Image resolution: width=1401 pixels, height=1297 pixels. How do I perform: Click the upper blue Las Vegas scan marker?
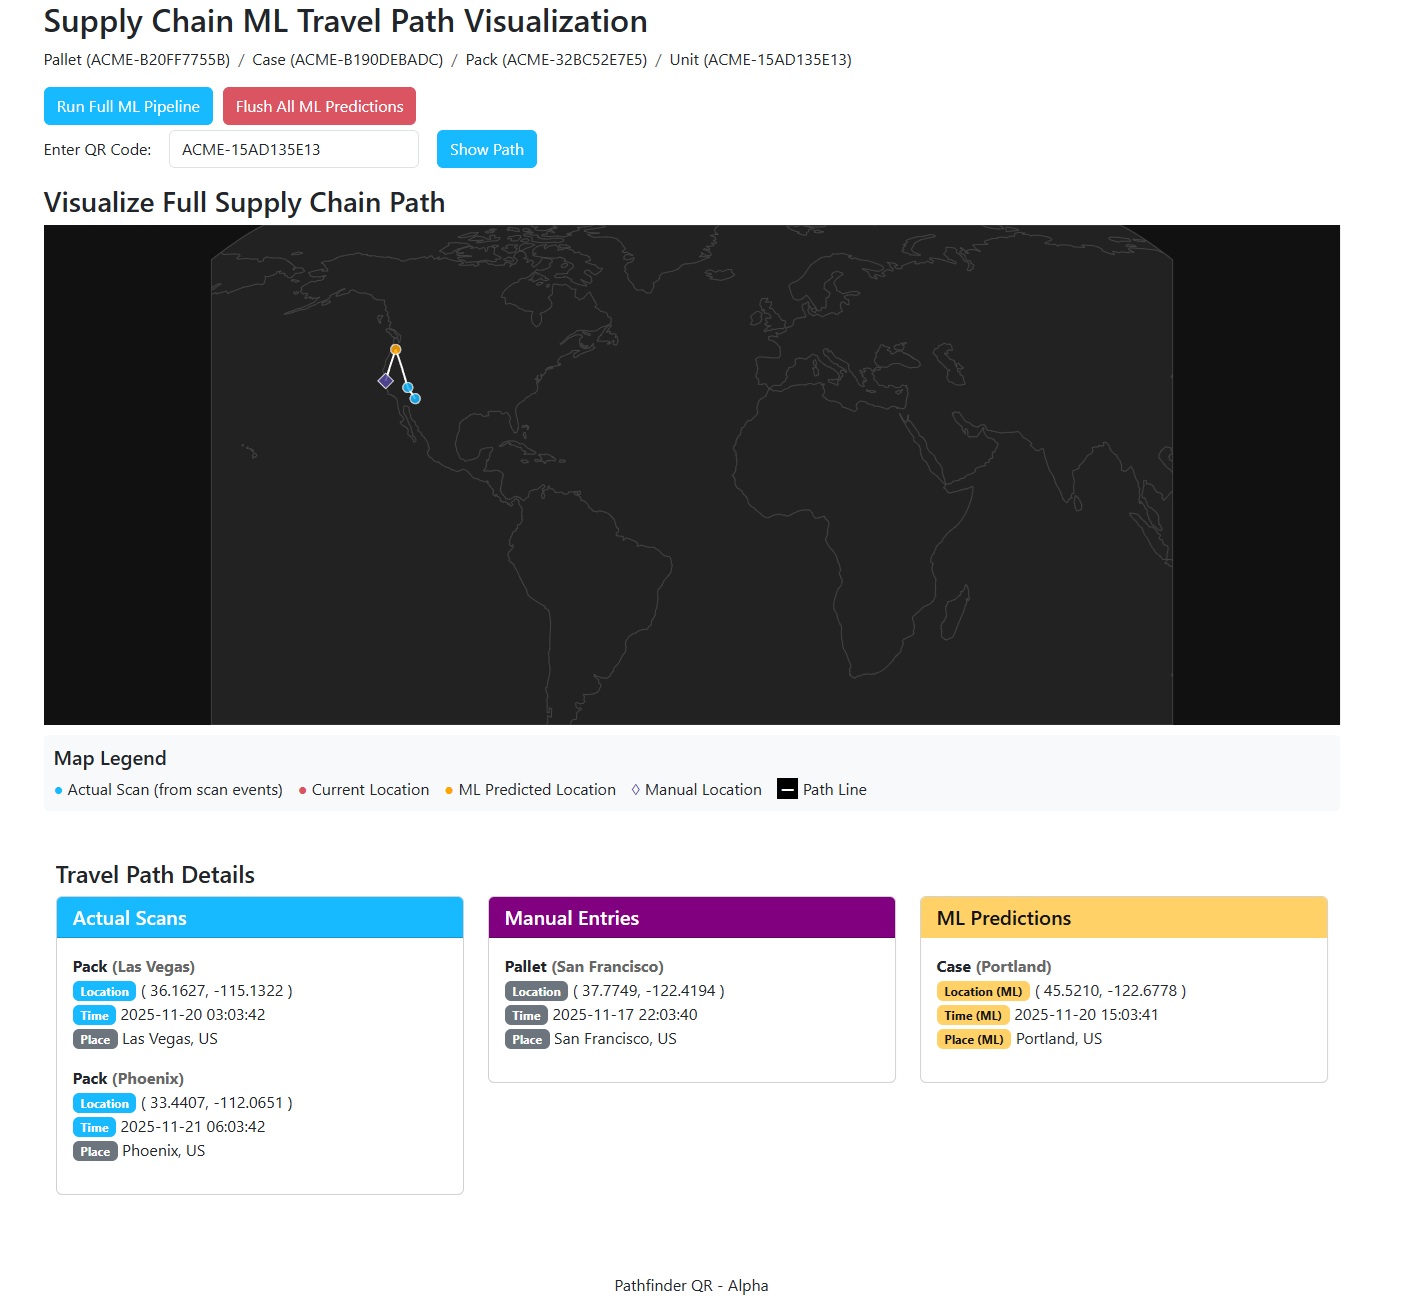(x=407, y=387)
